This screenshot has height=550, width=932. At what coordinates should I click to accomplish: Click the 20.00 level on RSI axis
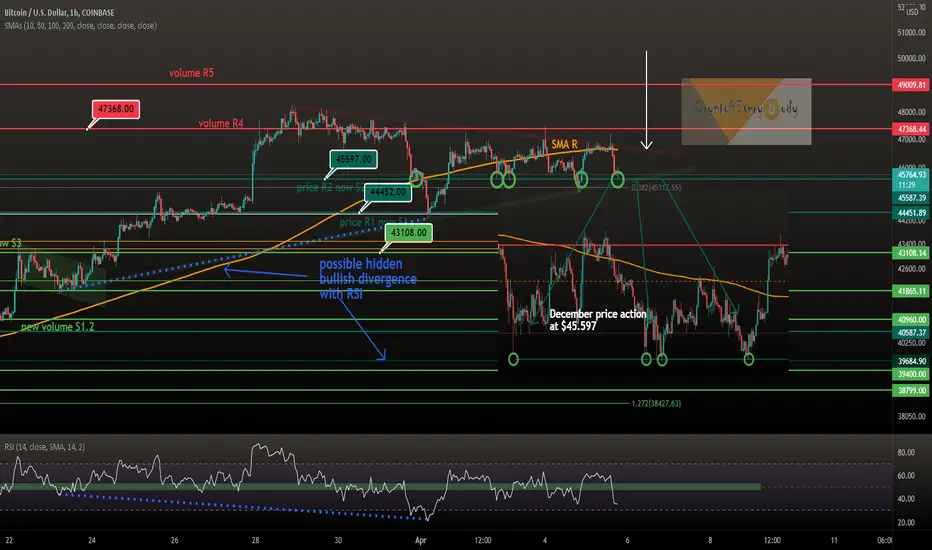point(906,523)
